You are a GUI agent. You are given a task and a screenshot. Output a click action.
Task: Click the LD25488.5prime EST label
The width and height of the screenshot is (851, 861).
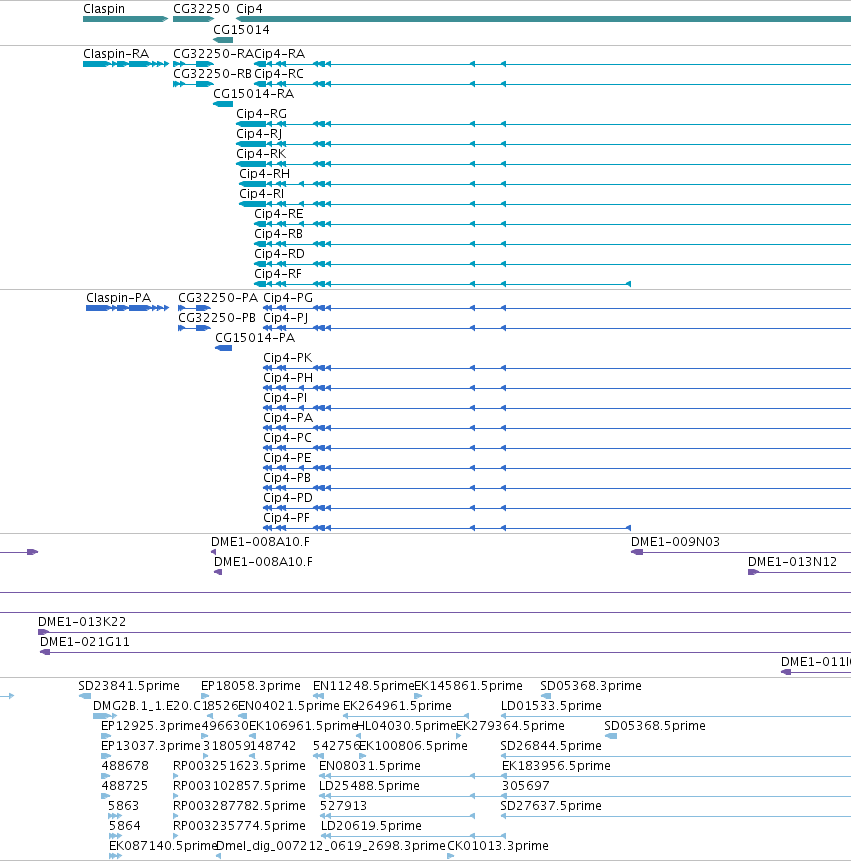click(x=369, y=786)
